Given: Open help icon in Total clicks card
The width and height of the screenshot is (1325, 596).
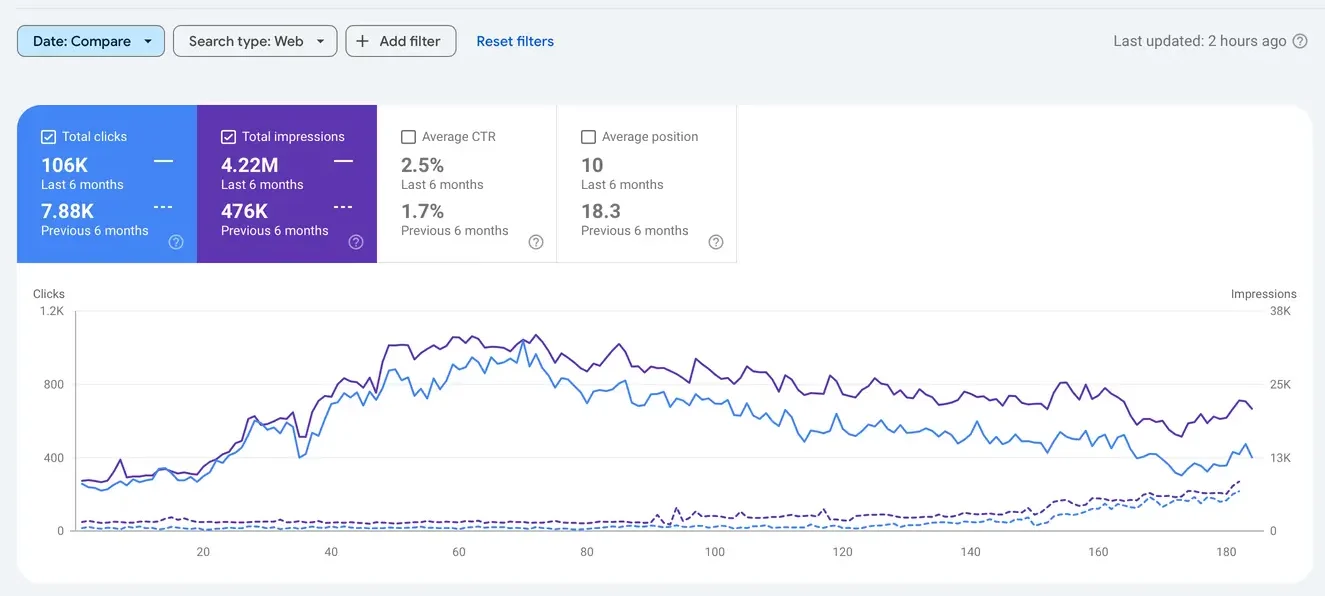Looking at the screenshot, I should click(x=176, y=242).
